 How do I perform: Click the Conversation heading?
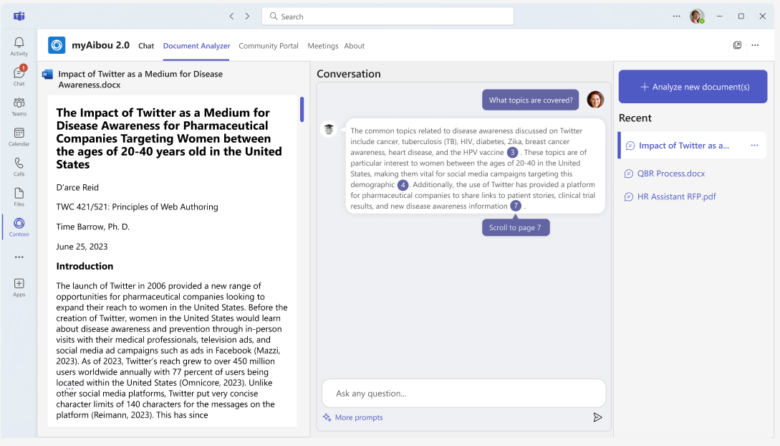(349, 74)
